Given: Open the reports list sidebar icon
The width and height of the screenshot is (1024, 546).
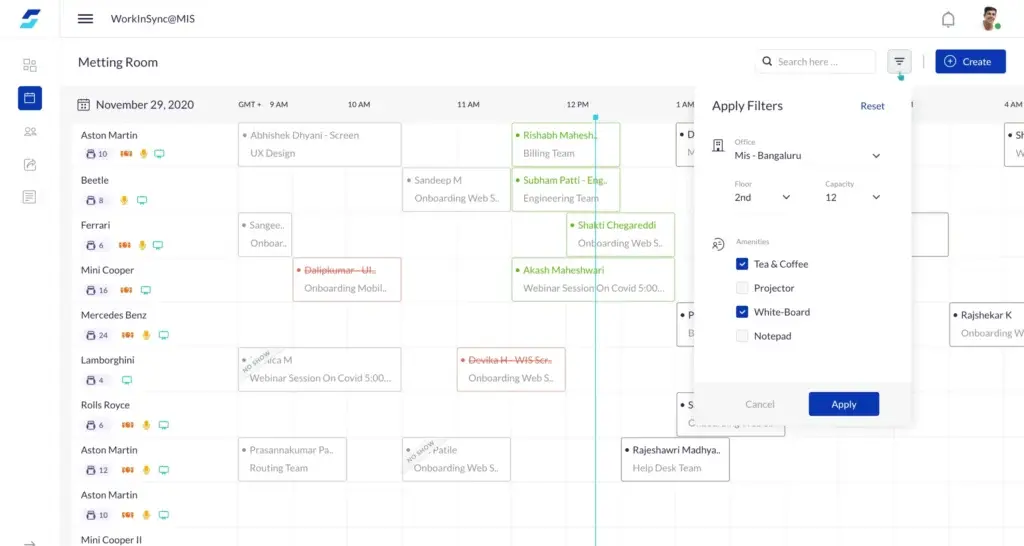Looking at the screenshot, I should (x=30, y=197).
